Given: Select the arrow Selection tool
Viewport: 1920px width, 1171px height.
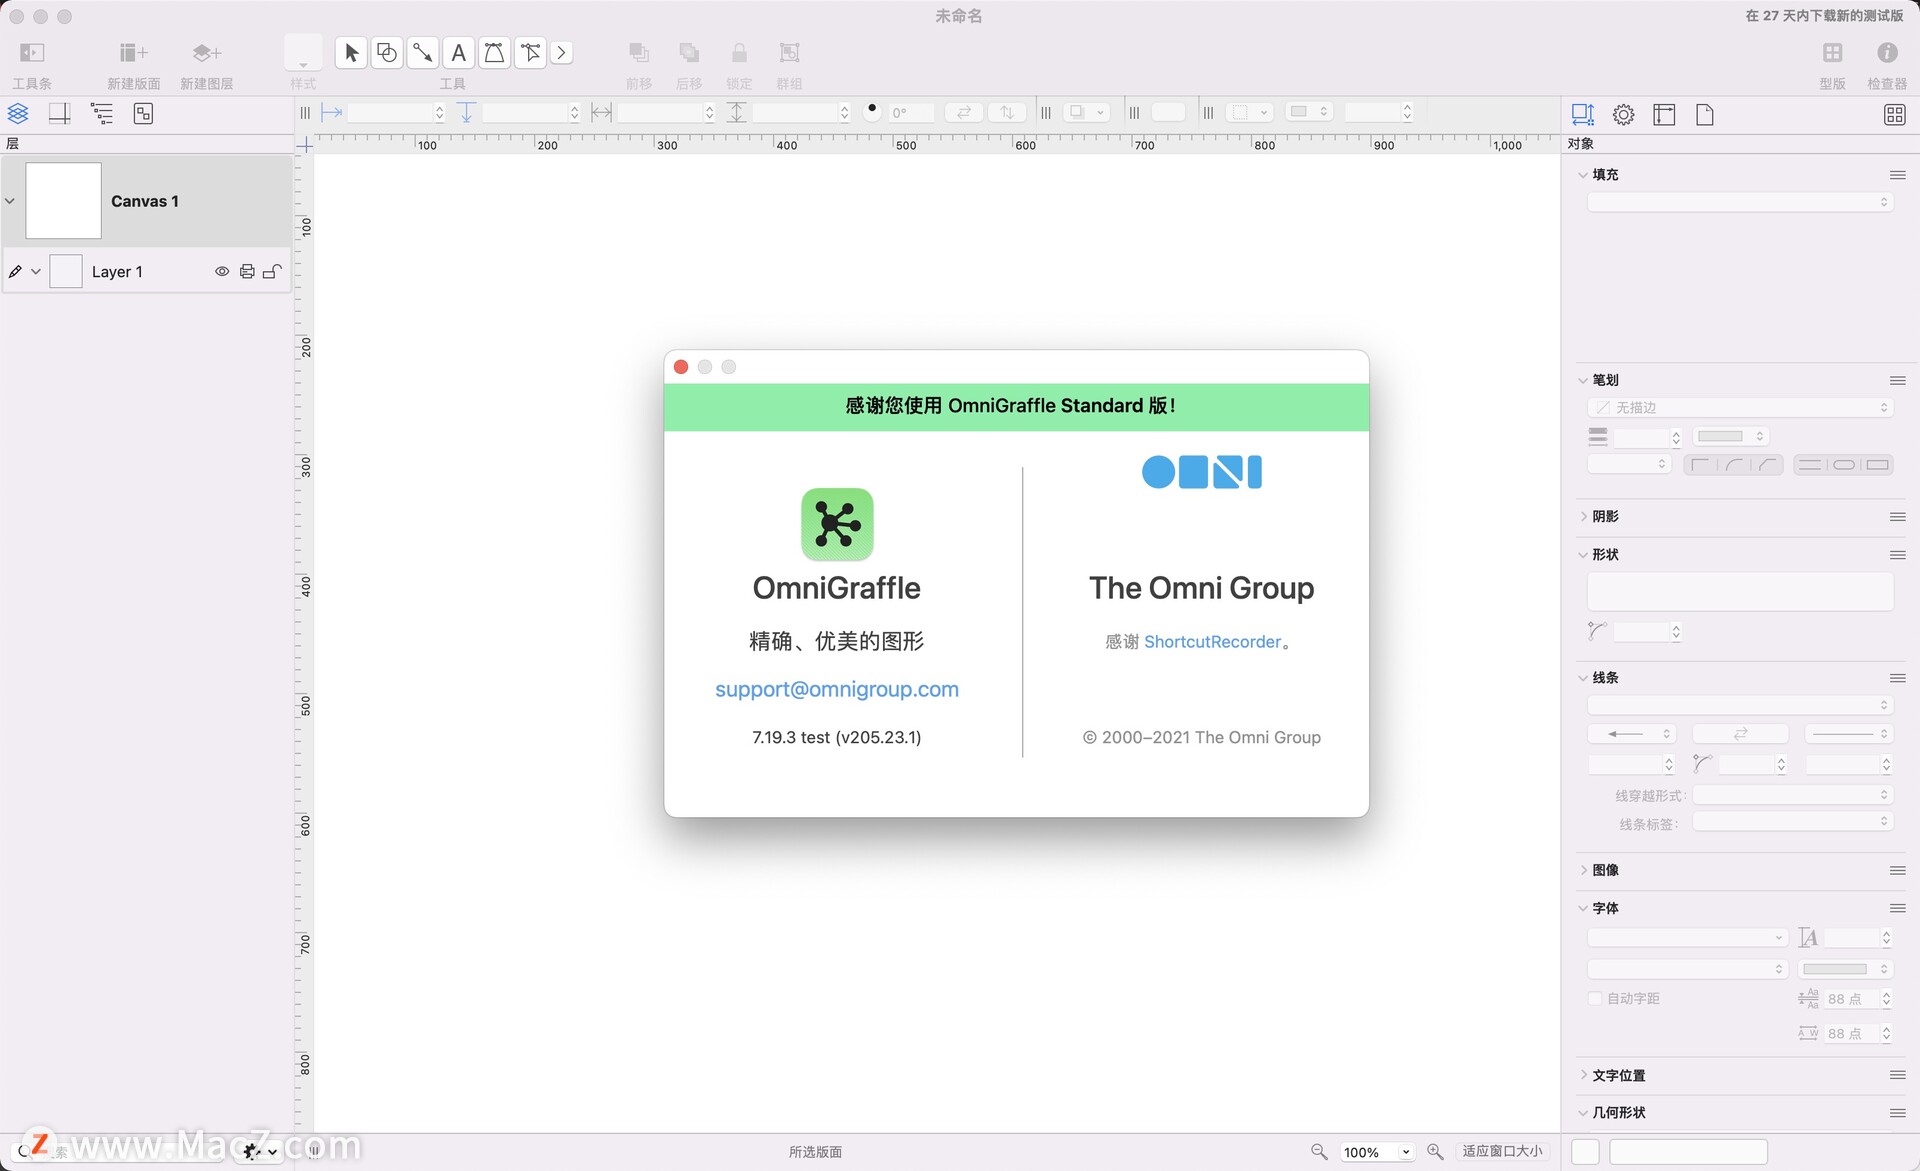Looking at the screenshot, I should point(351,53).
